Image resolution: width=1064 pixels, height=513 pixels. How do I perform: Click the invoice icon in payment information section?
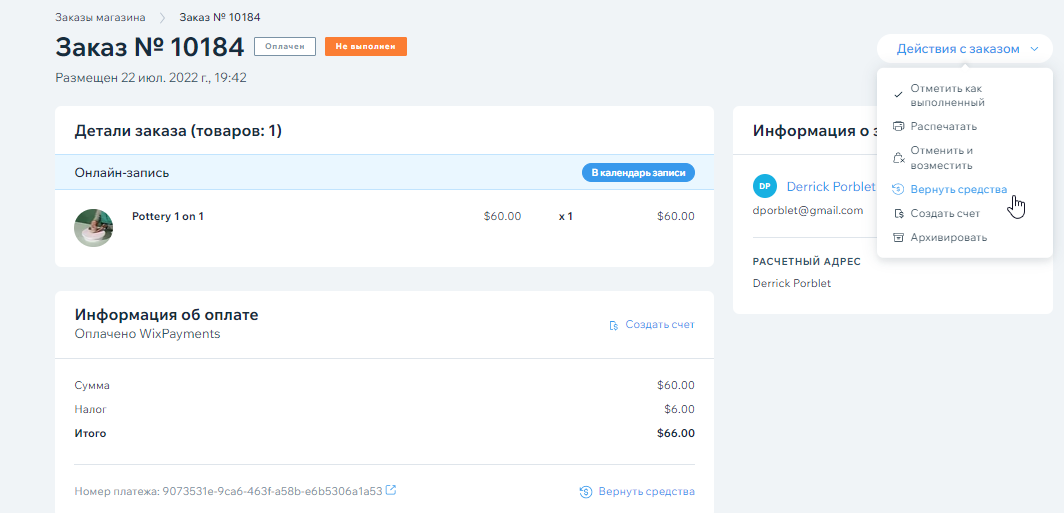(614, 325)
